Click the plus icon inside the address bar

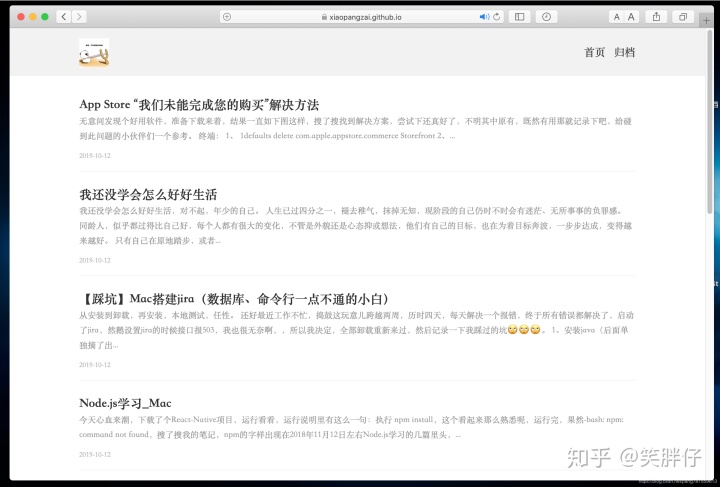pos(227,17)
